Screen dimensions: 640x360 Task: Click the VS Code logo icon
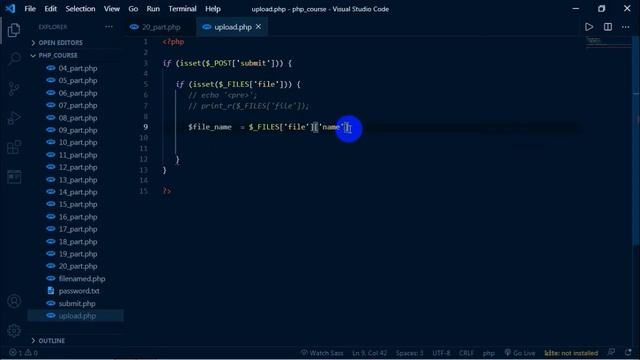pos(10,9)
